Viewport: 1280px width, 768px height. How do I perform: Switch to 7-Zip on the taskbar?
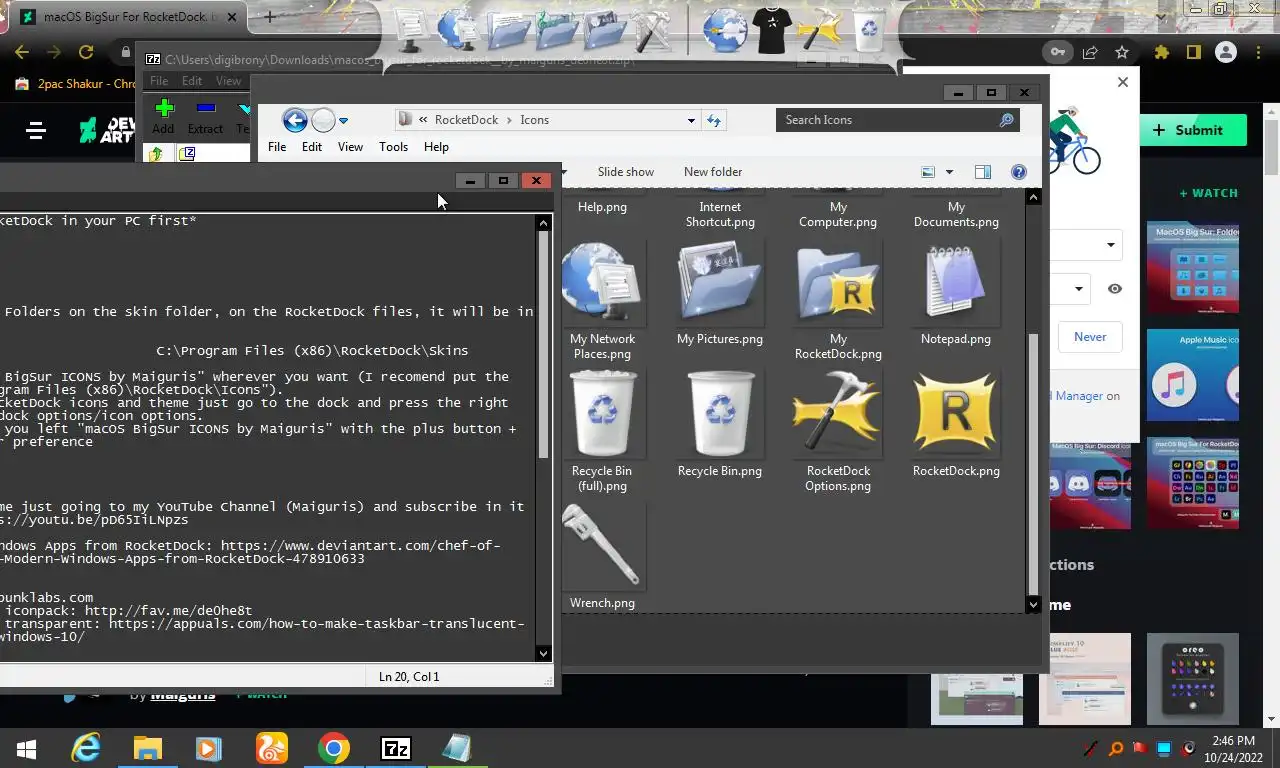click(396, 748)
